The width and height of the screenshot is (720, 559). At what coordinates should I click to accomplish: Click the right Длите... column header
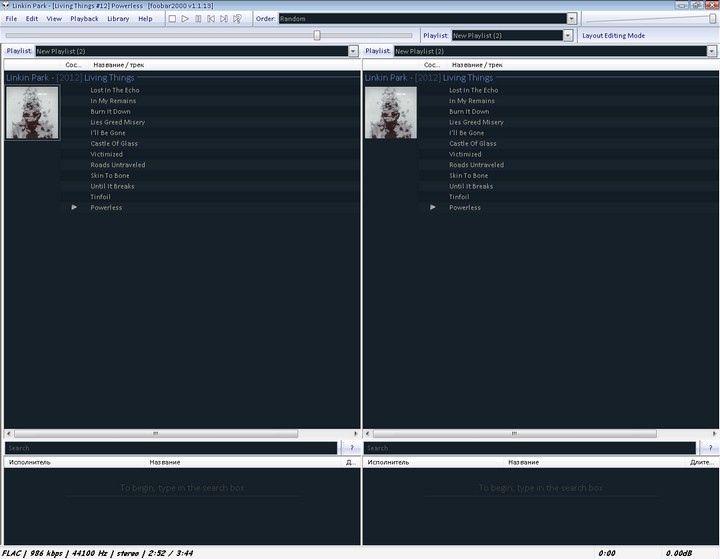[x=702, y=462]
